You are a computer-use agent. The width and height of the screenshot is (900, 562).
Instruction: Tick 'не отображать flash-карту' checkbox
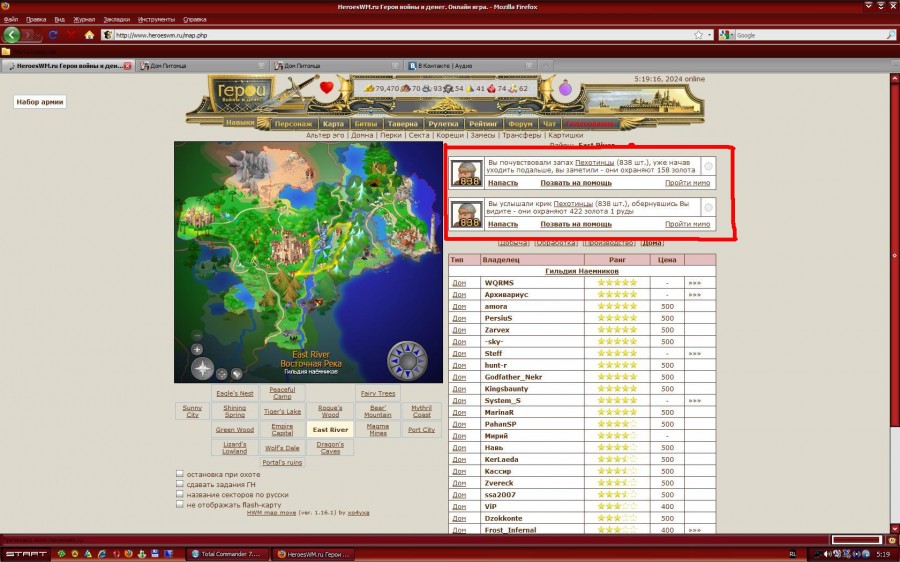tap(180, 503)
